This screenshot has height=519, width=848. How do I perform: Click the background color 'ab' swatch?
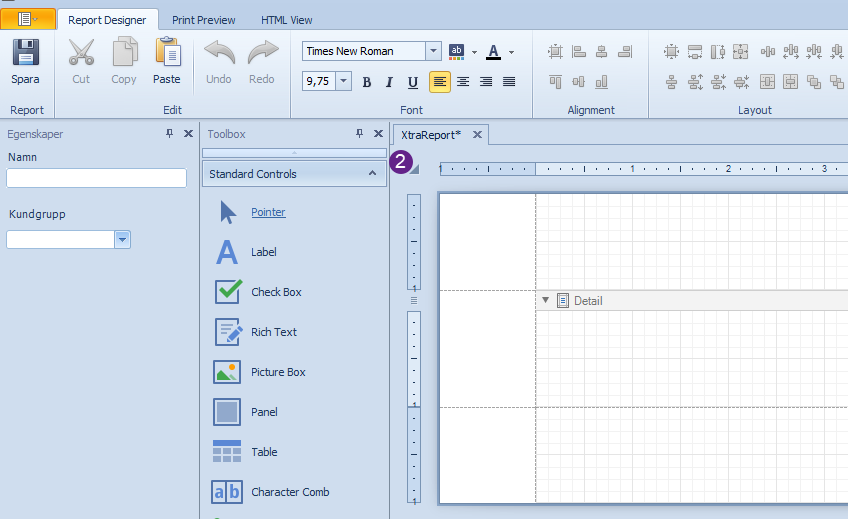(x=456, y=52)
